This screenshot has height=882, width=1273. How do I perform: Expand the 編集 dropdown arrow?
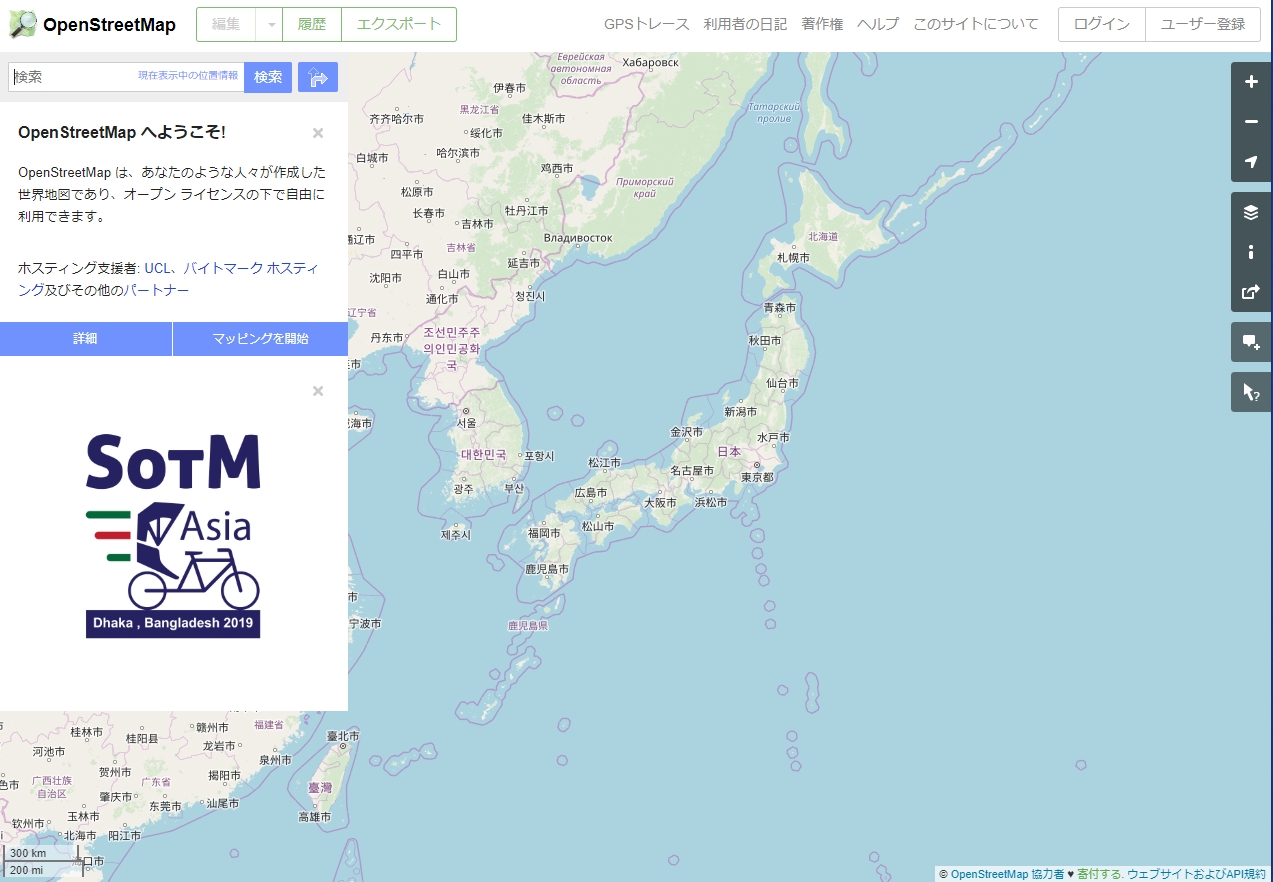pos(270,24)
